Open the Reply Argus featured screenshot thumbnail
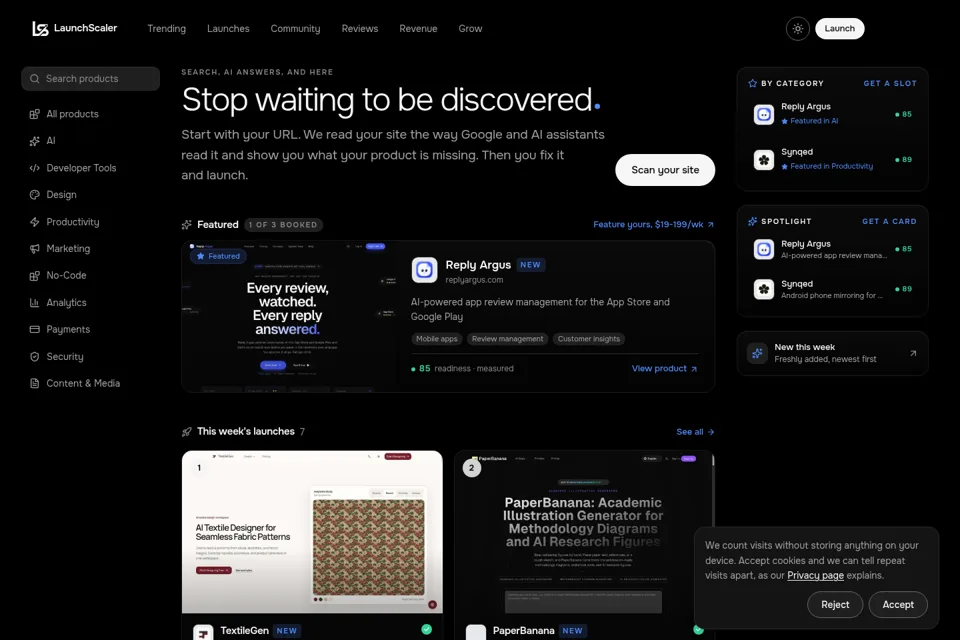The width and height of the screenshot is (960, 640). click(x=291, y=316)
